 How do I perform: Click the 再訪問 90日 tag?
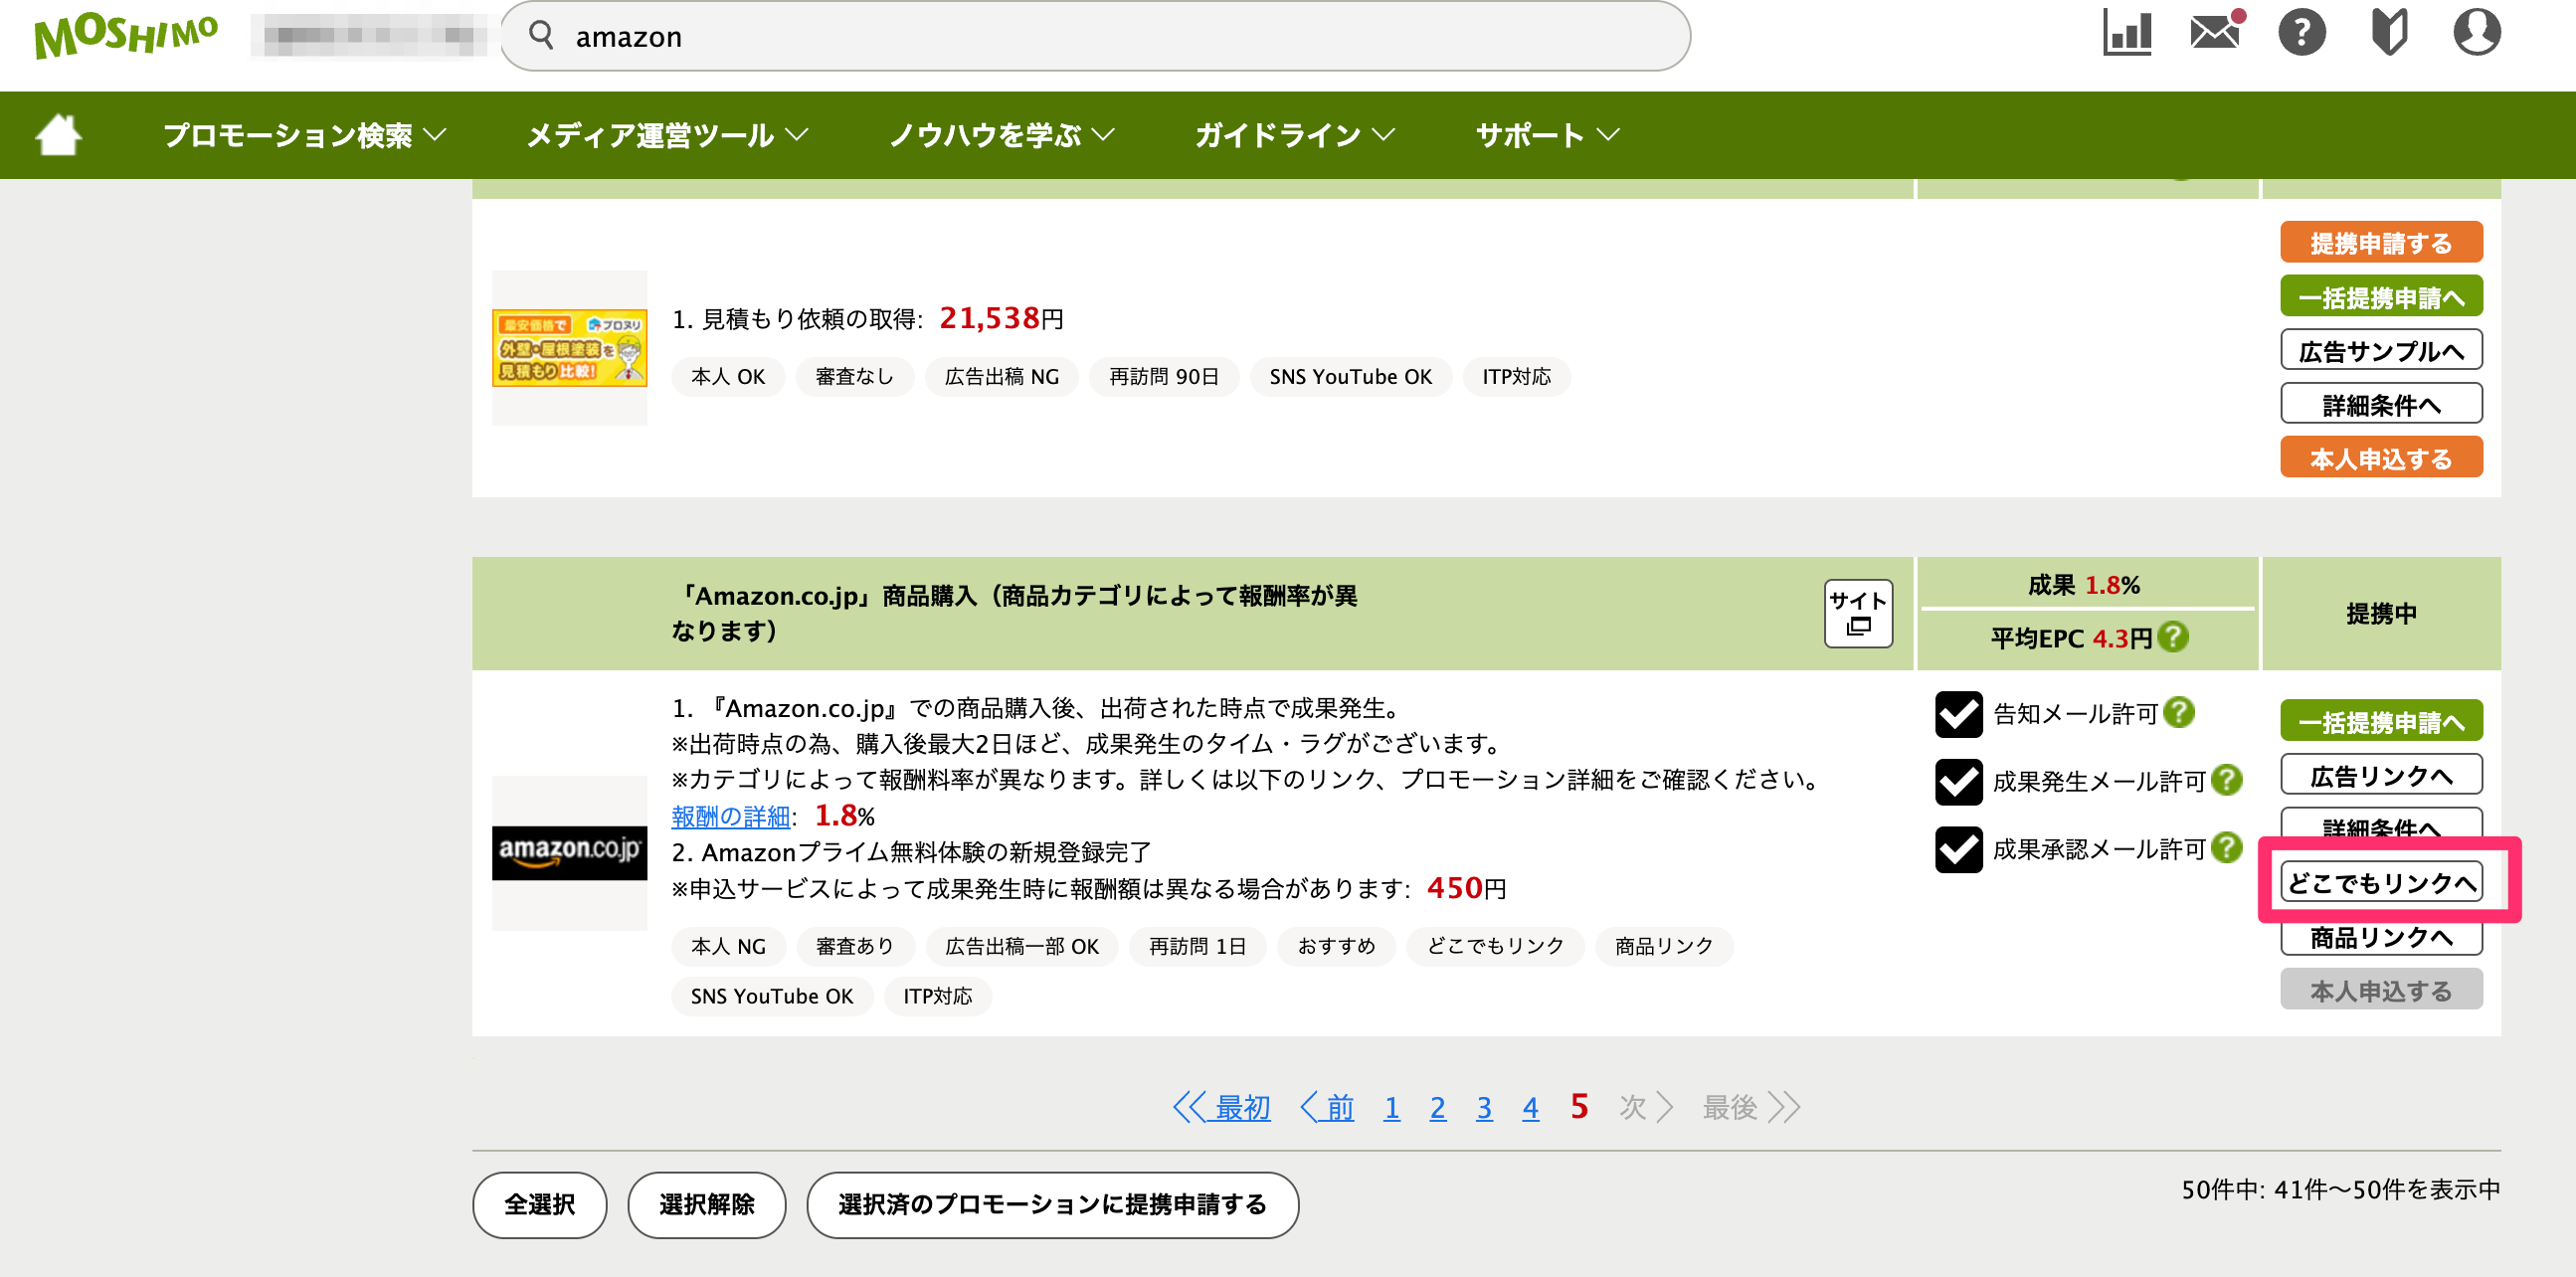(x=1164, y=377)
